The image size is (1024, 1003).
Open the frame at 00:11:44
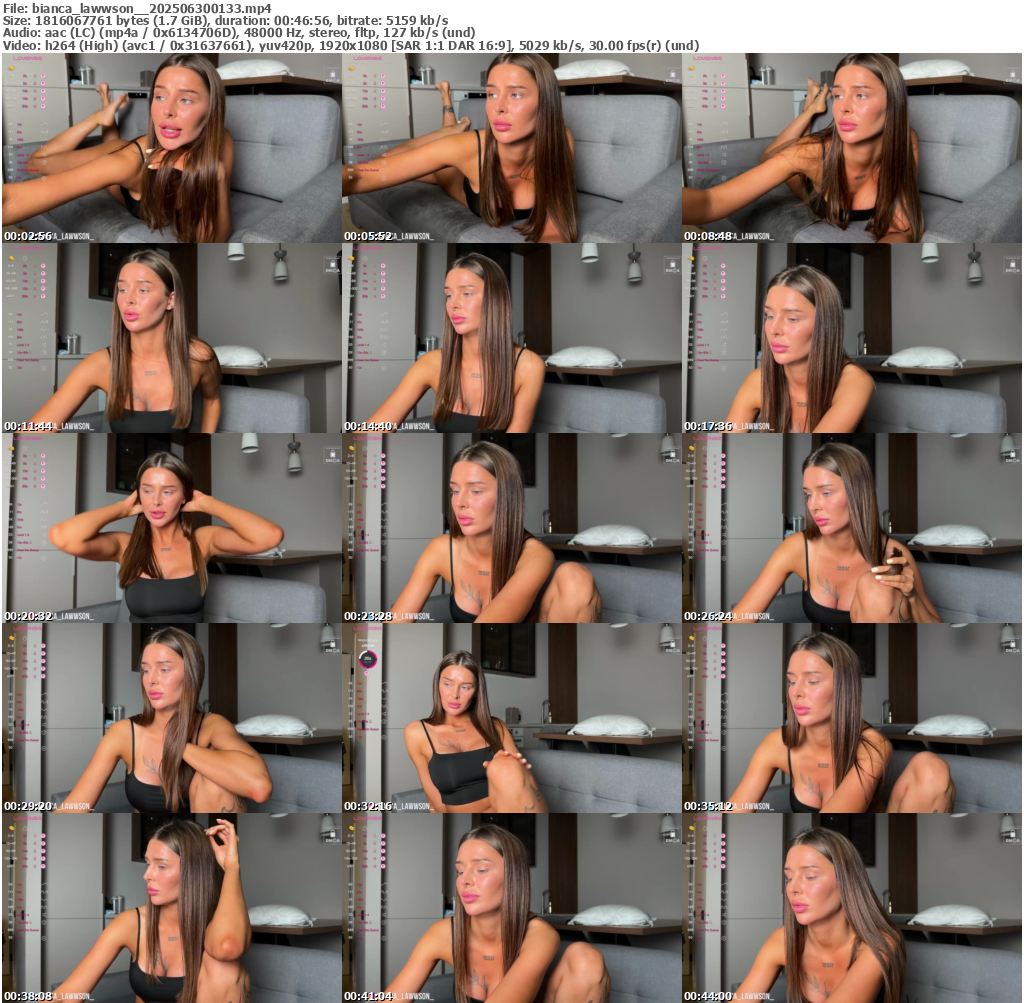coord(171,338)
